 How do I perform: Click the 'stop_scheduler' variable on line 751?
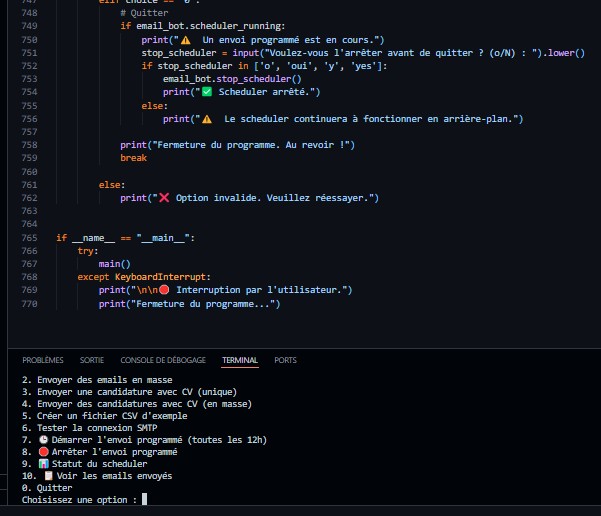pos(179,53)
